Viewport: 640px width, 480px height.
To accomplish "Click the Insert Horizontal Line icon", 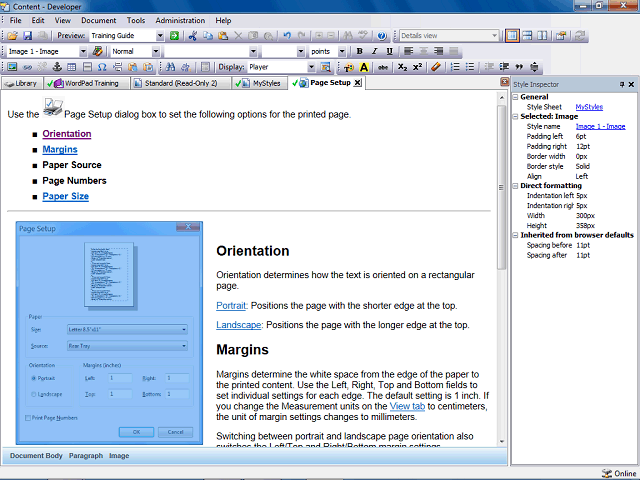I will [87, 67].
